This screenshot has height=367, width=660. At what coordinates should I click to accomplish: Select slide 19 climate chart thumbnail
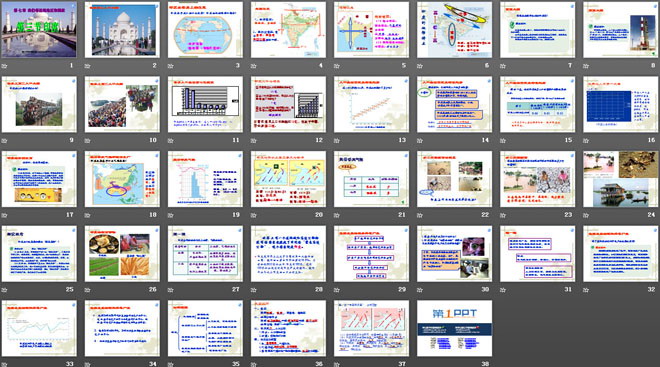205,179
